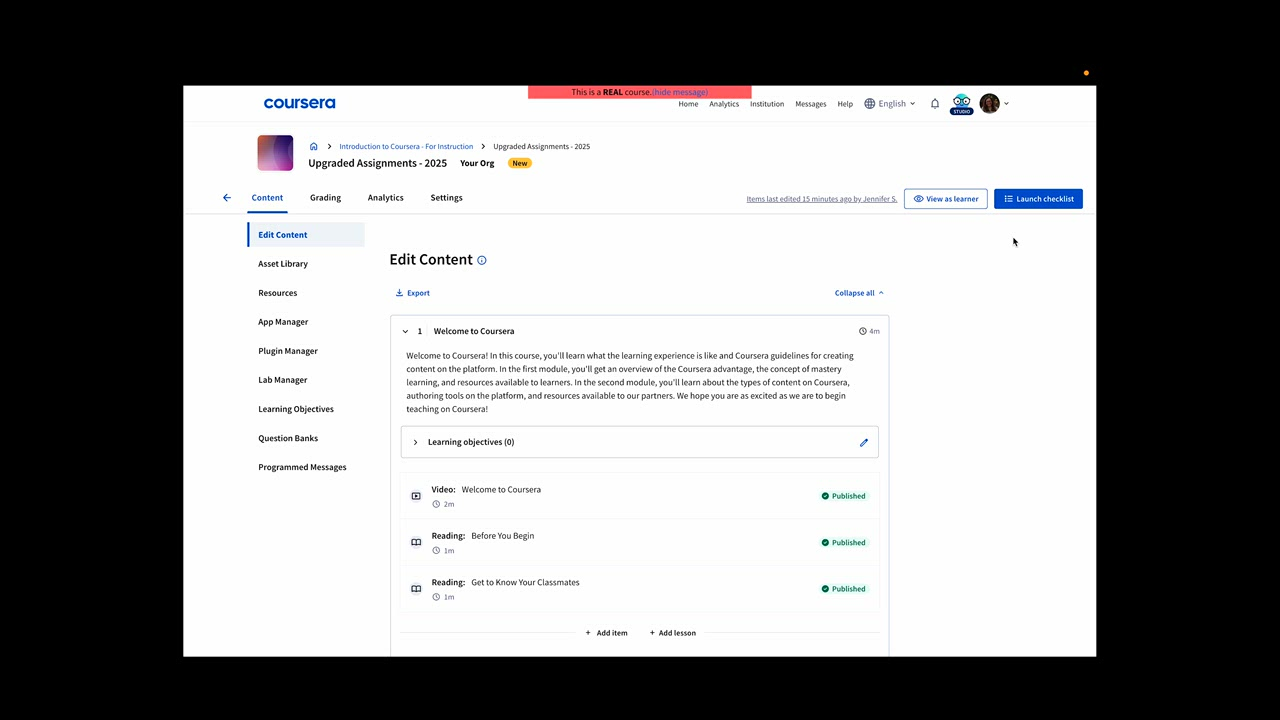Switch to the Settings tab

[x=446, y=198]
